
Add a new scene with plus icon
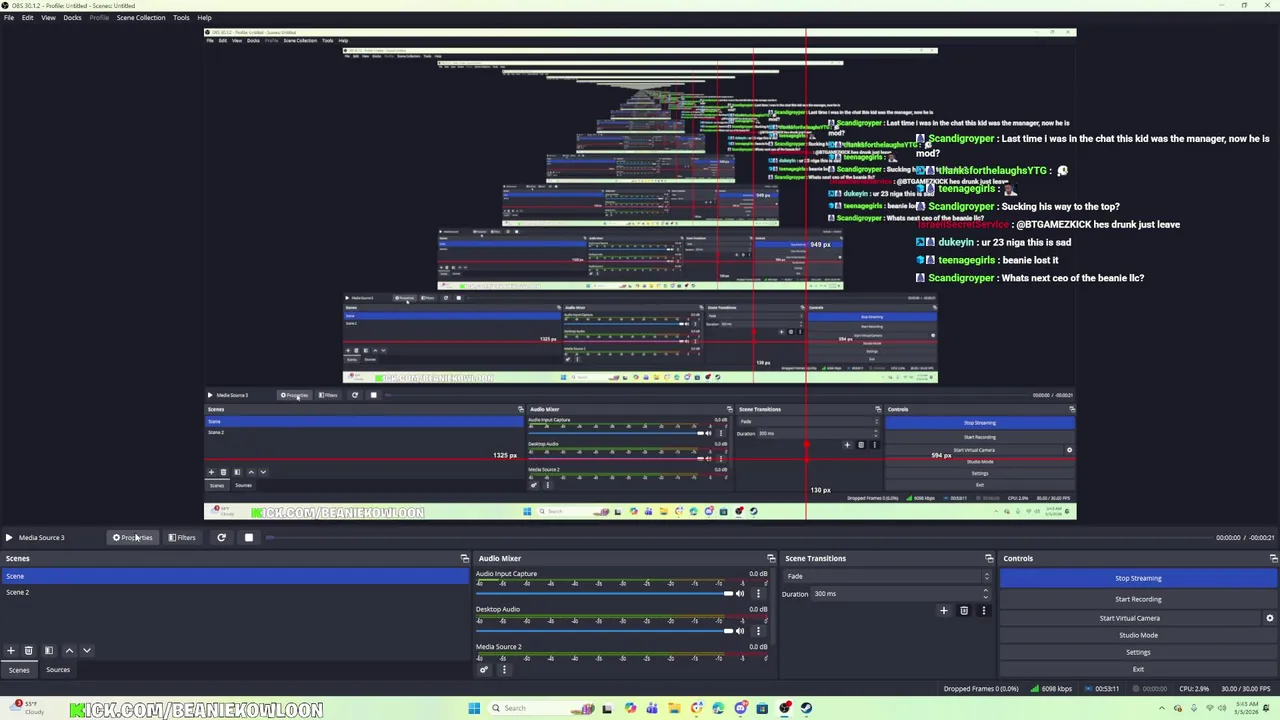[x=11, y=651]
